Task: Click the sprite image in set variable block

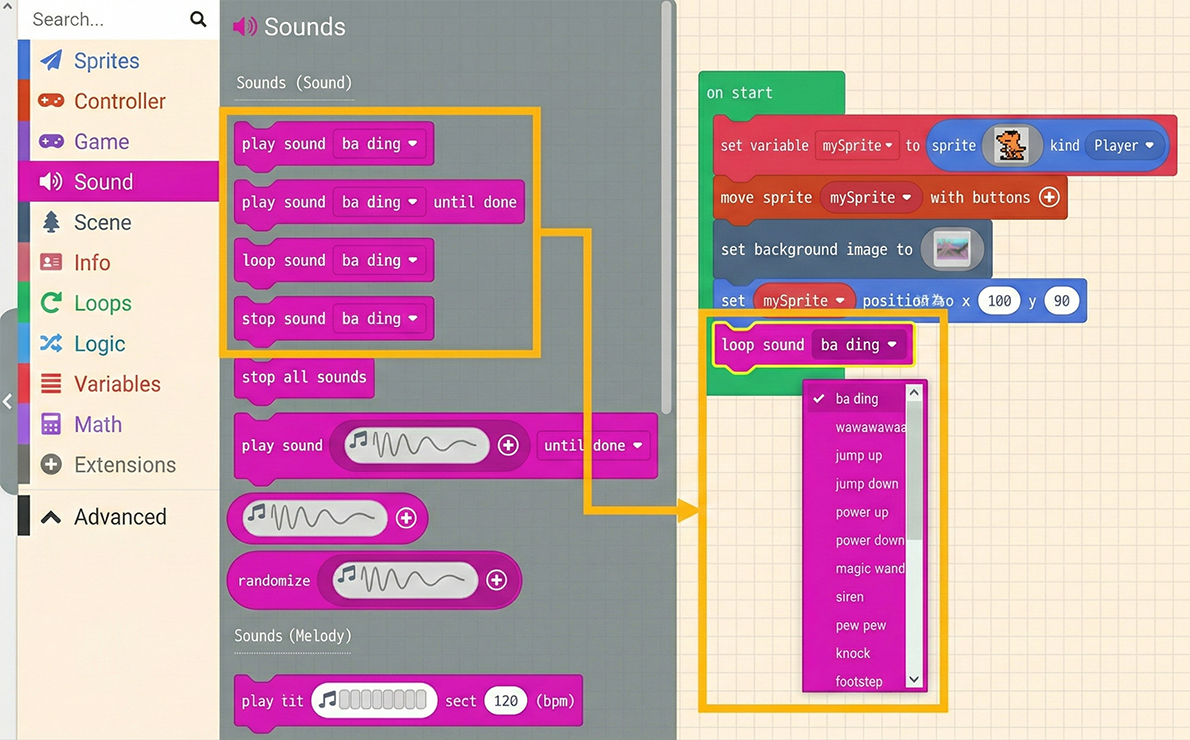Action: pyautogui.click(x=1011, y=146)
